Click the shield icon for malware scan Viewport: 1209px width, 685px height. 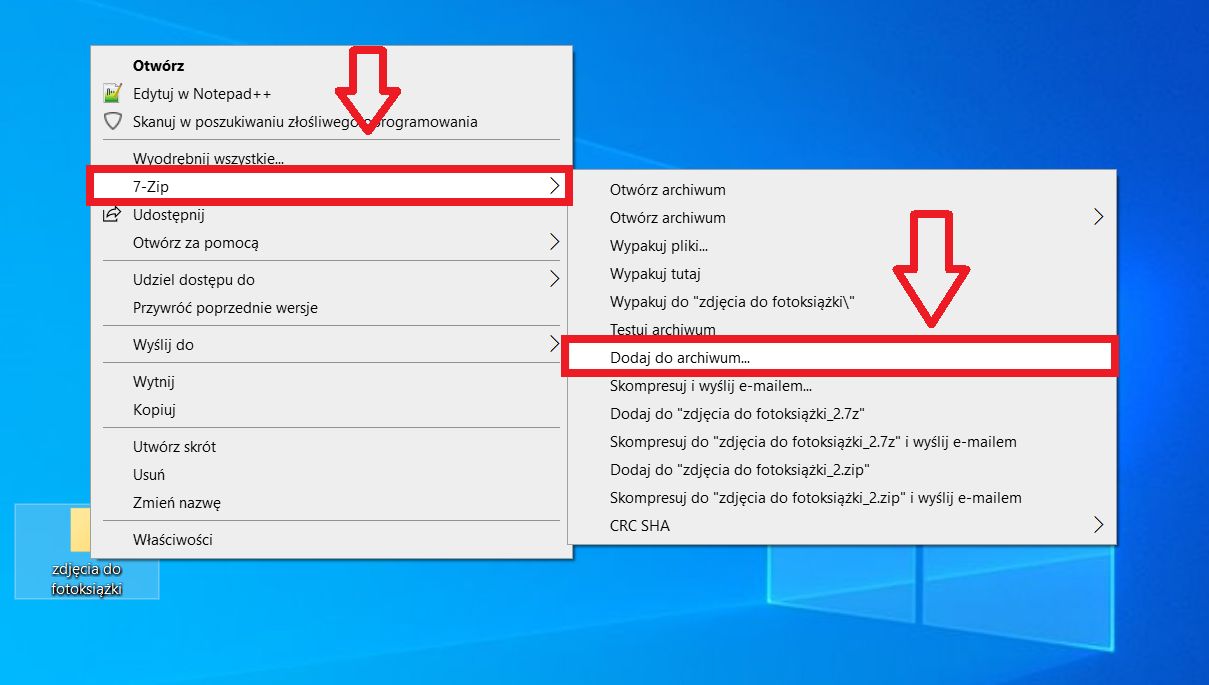click(112, 121)
